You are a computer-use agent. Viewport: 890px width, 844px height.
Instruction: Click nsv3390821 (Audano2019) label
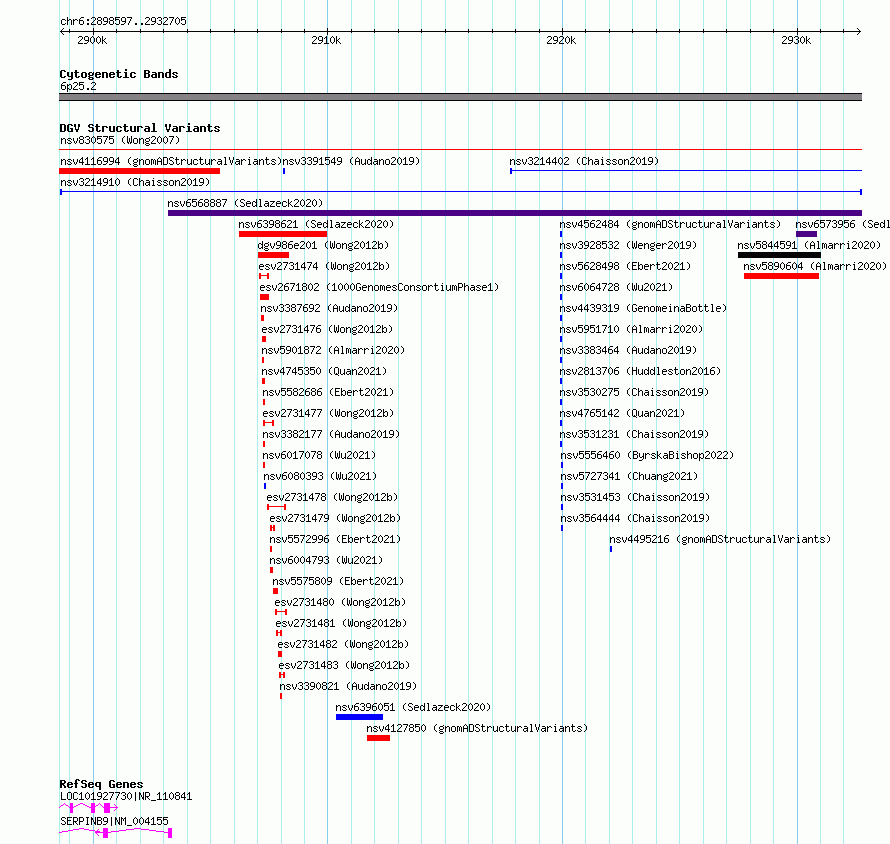point(348,686)
